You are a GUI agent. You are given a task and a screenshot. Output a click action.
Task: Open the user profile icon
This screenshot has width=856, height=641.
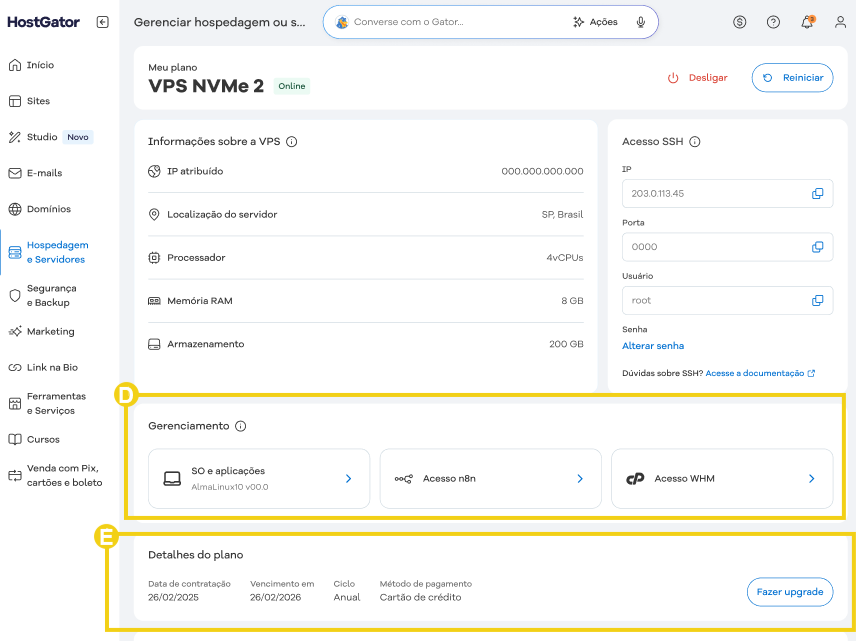(840, 22)
